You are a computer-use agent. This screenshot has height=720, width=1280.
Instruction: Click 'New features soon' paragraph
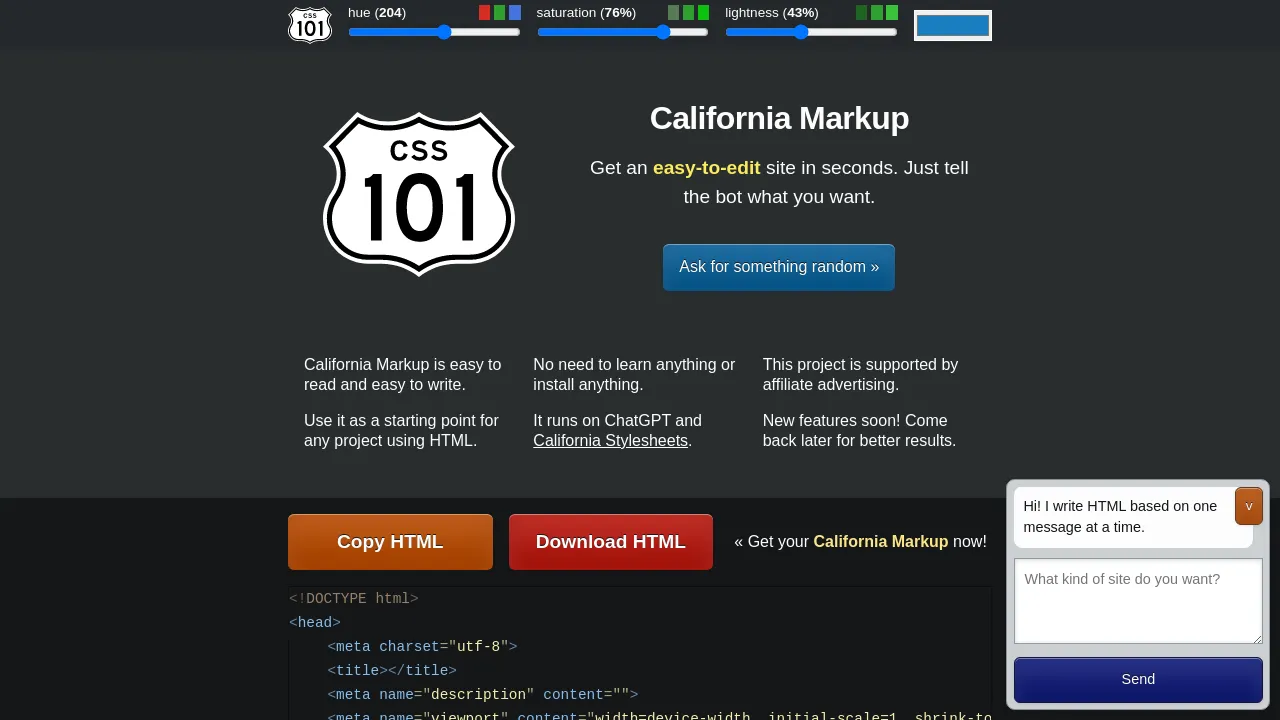point(859,431)
